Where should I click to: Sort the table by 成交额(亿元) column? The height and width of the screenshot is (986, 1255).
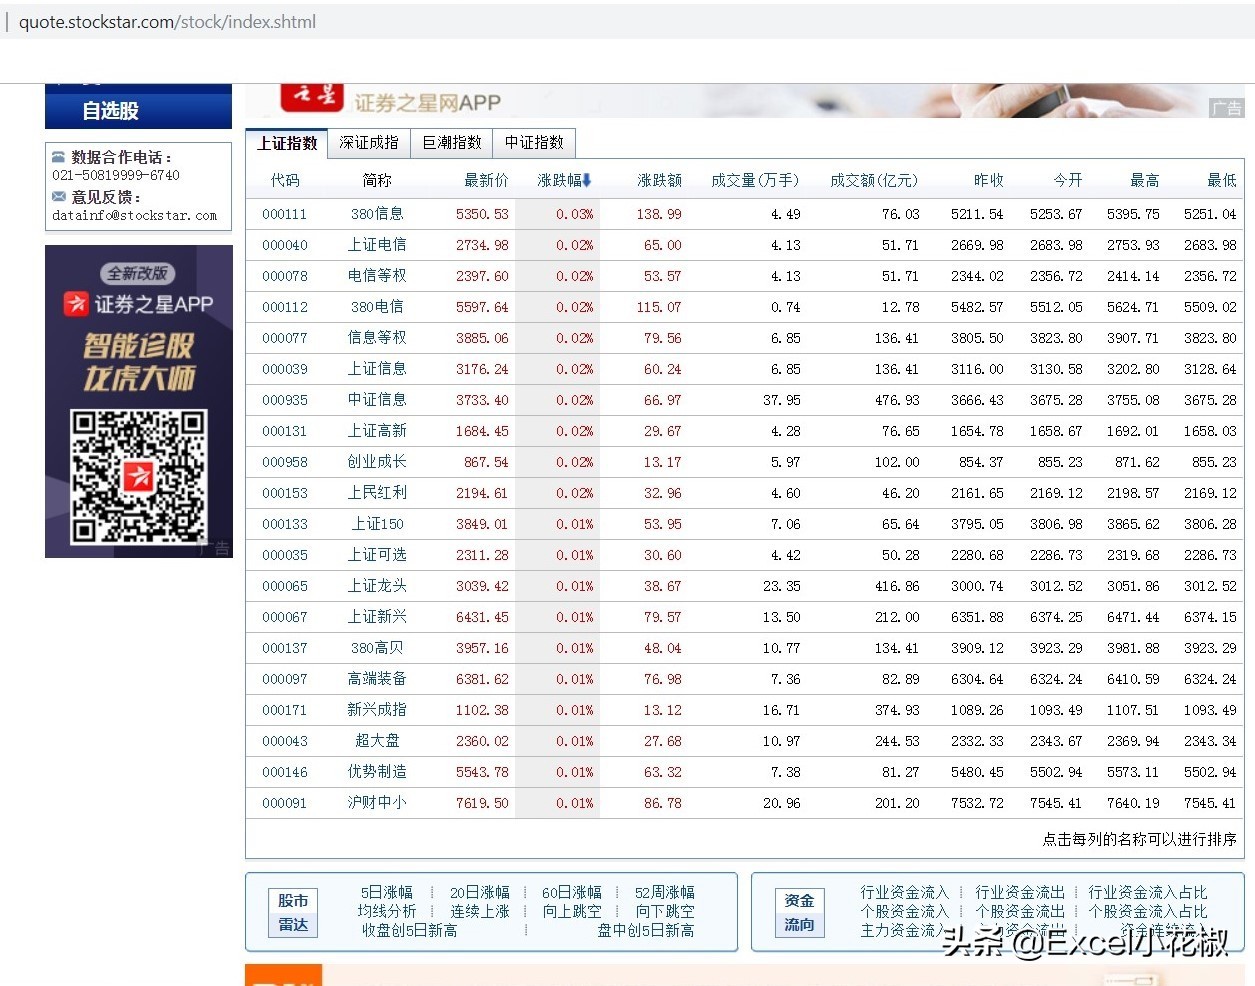point(875,180)
